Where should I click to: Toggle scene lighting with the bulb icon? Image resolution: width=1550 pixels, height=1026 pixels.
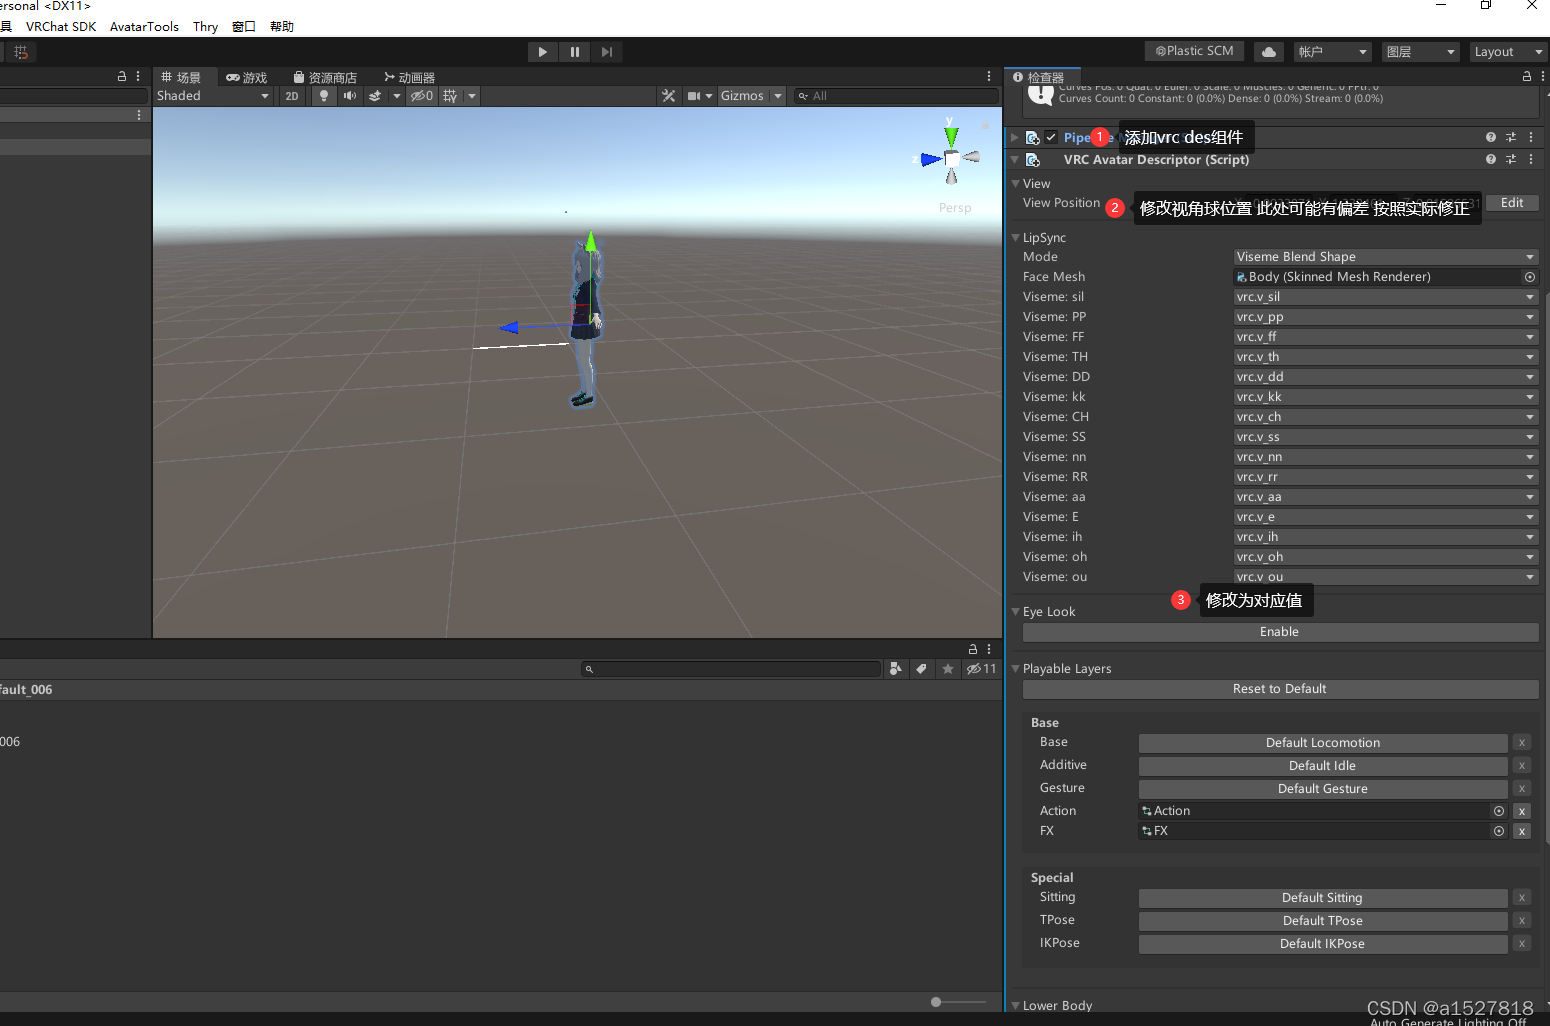click(x=324, y=96)
